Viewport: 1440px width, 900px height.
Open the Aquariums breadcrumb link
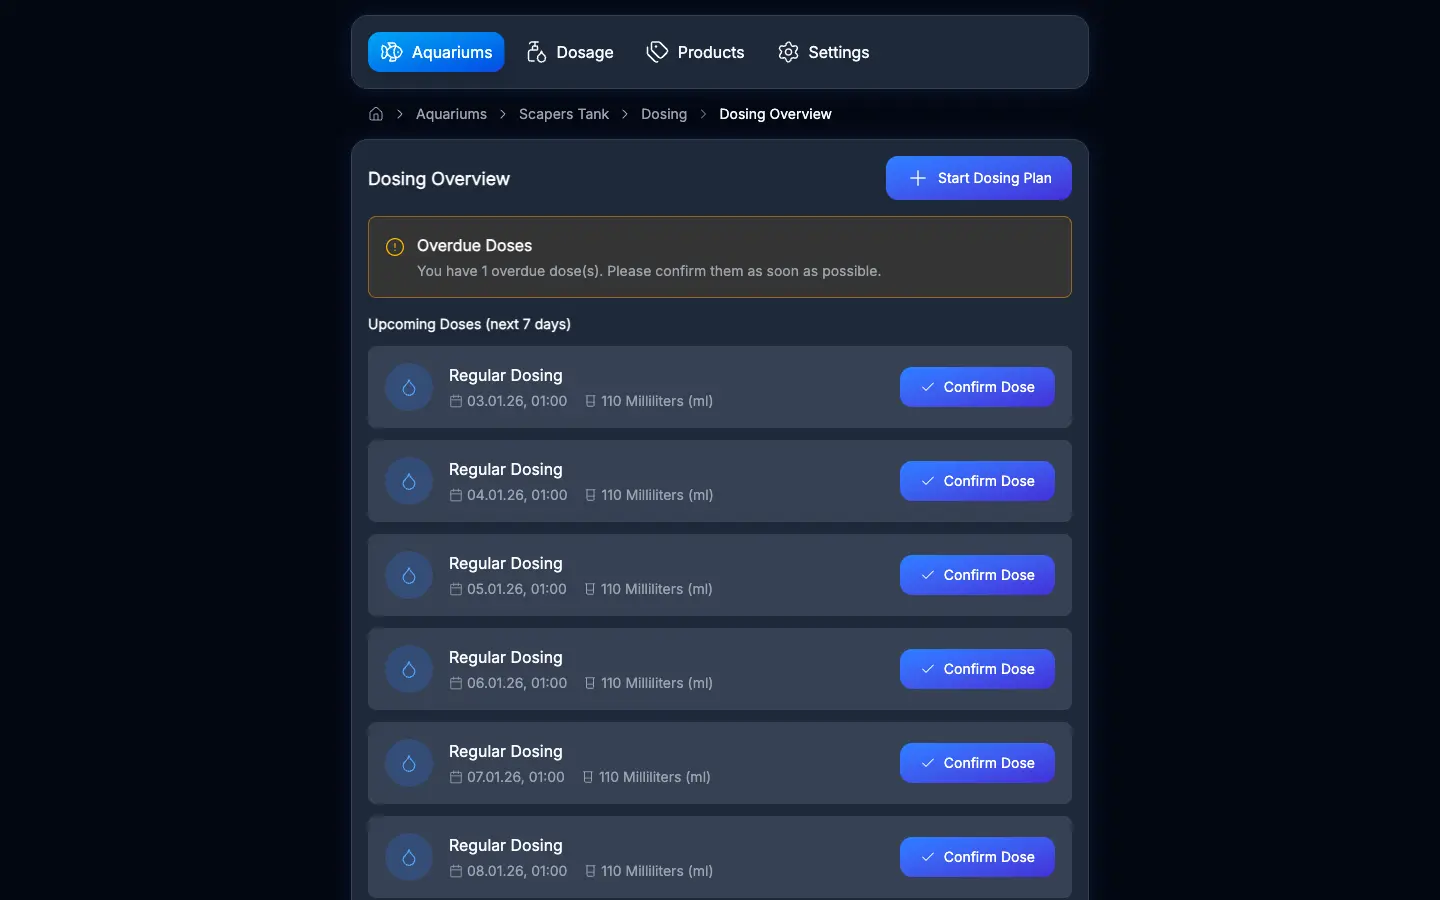coord(451,114)
